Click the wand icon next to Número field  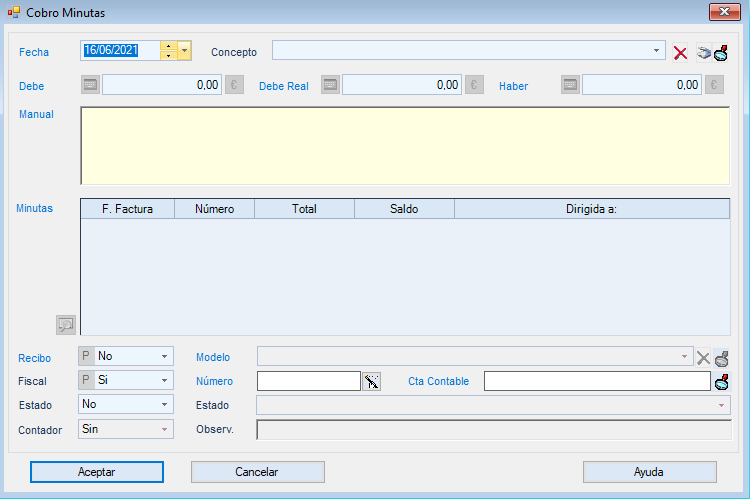coord(372,381)
